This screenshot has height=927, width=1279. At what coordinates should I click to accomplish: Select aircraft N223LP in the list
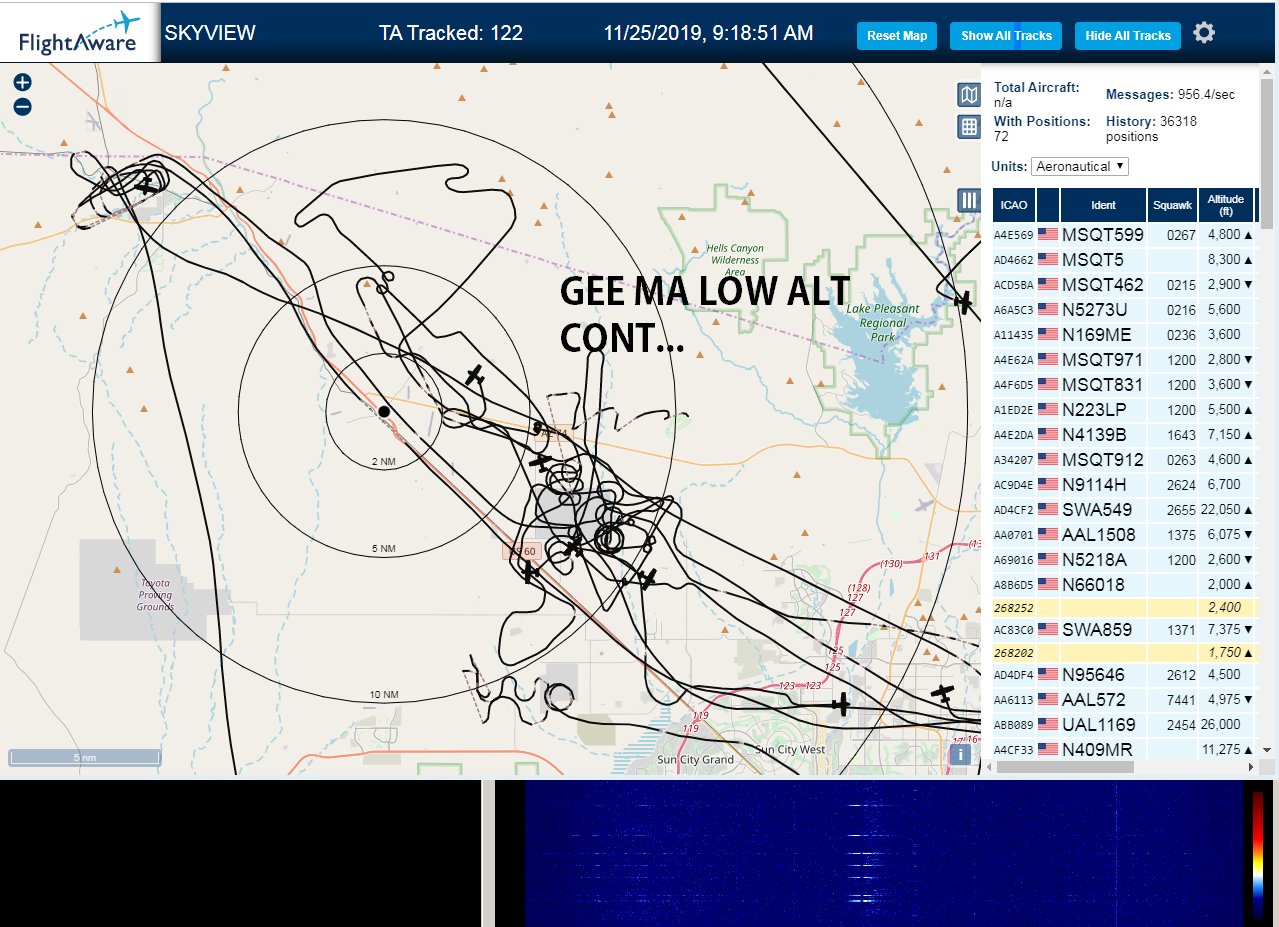coord(1125,410)
